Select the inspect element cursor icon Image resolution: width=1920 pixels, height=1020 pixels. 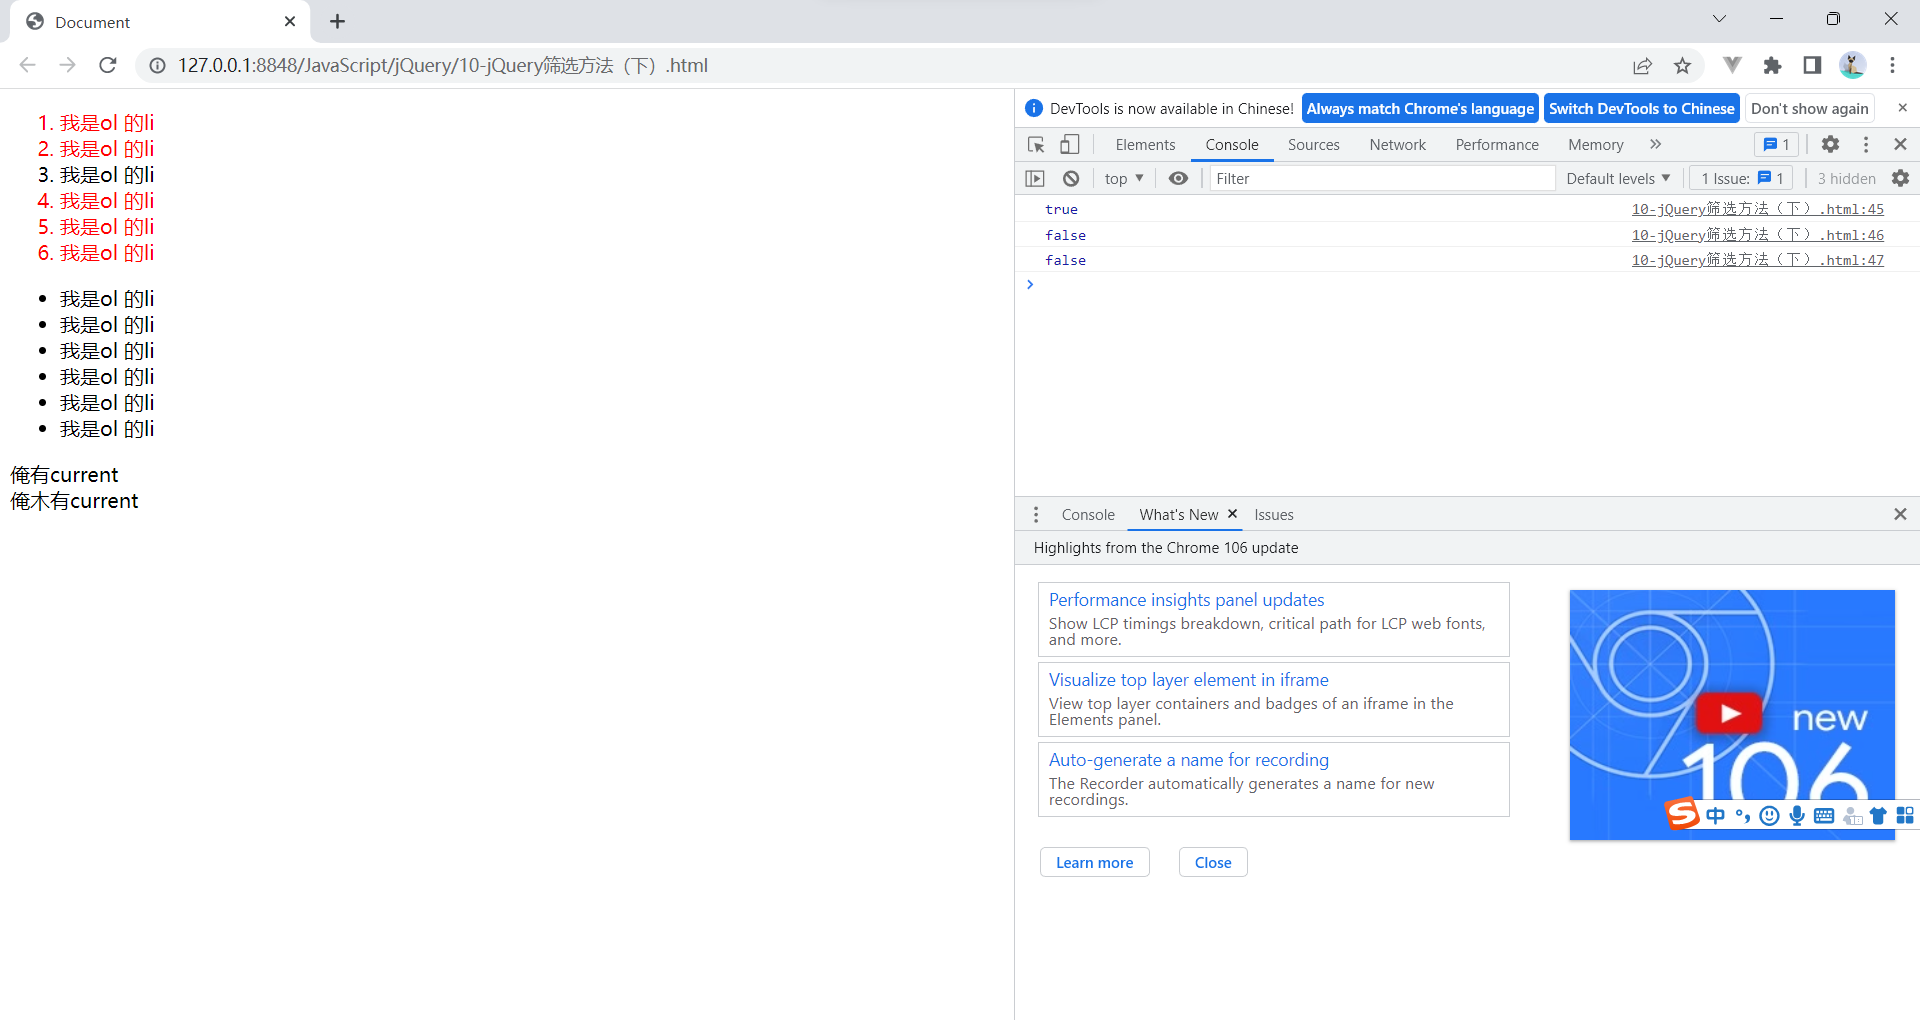pos(1035,144)
